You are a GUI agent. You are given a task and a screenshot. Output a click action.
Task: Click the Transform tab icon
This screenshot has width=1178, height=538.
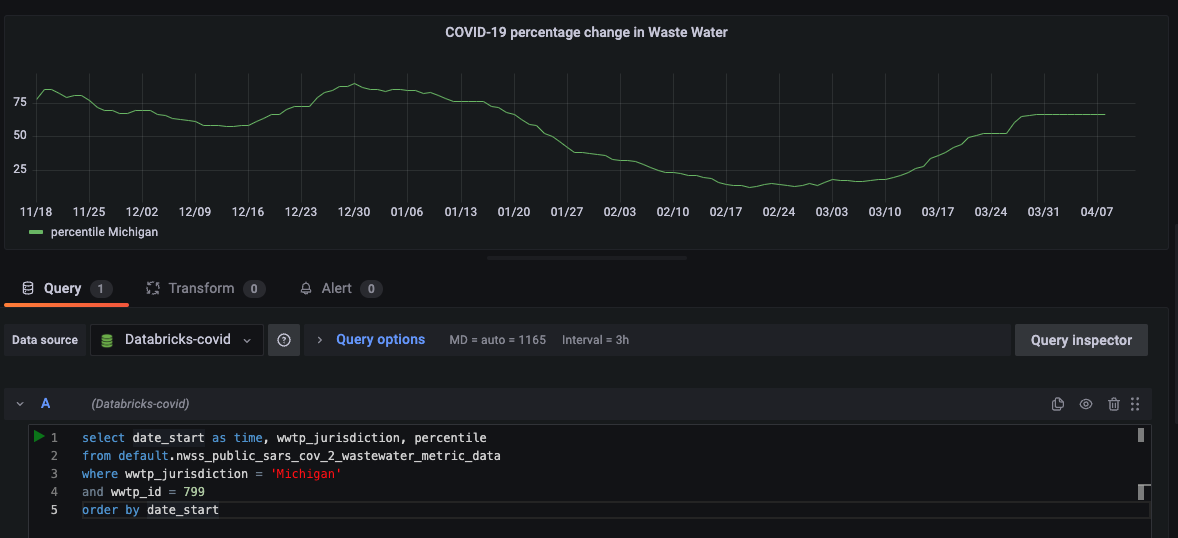pos(153,288)
